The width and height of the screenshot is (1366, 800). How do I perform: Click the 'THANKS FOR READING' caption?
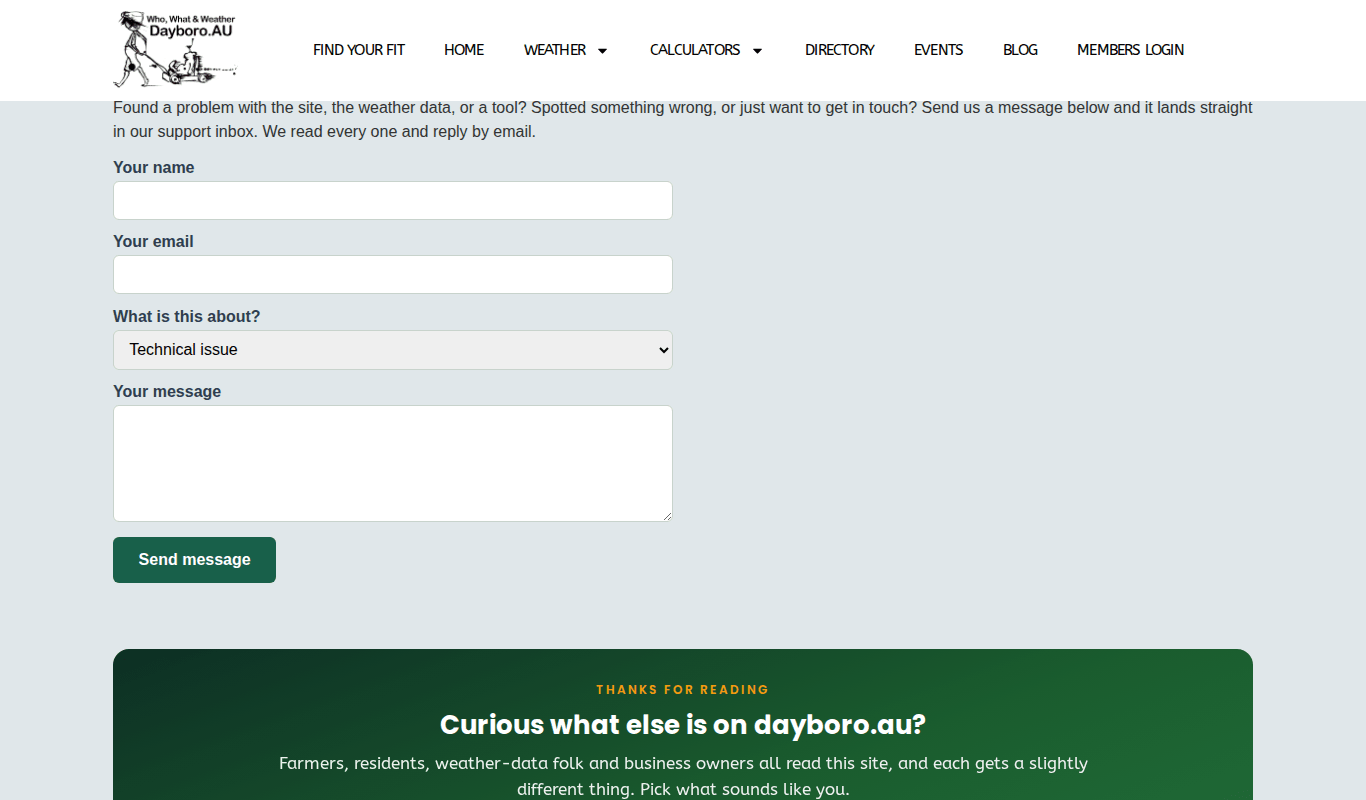pyautogui.click(x=683, y=690)
